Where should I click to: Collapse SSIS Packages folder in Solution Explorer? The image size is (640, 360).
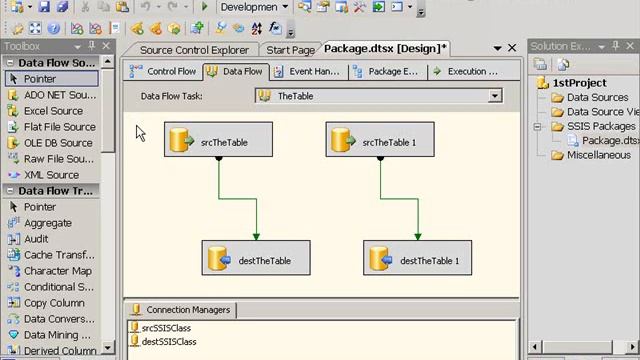[537, 127]
